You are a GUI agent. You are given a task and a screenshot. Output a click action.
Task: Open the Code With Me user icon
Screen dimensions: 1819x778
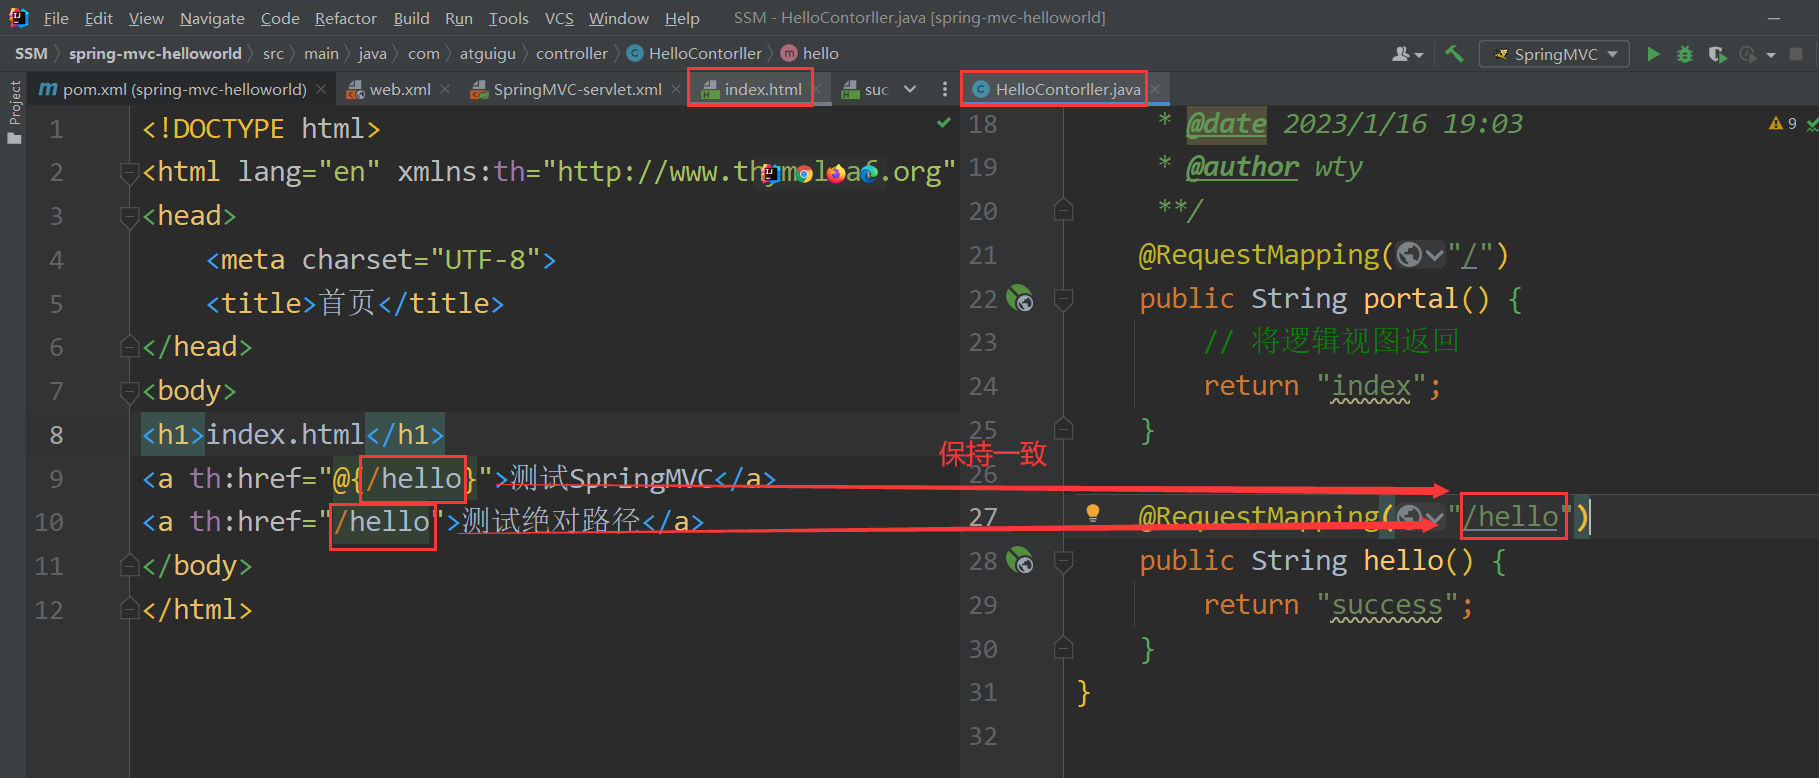tap(1407, 54)
